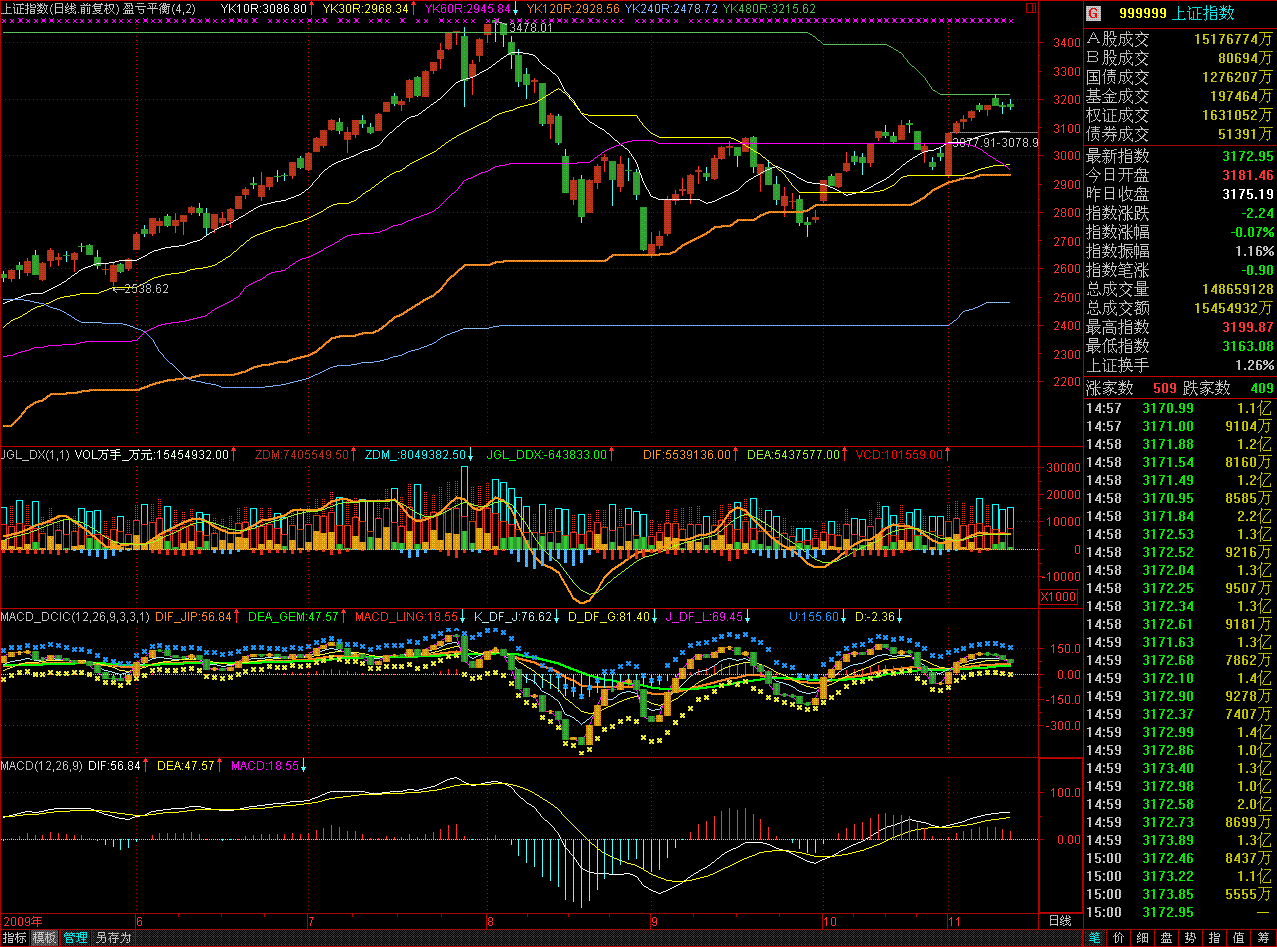This screenshot has height=947, width=1277.
Task: Click the YK240R:2478.72 indicator value
Action: click(671, 8)
